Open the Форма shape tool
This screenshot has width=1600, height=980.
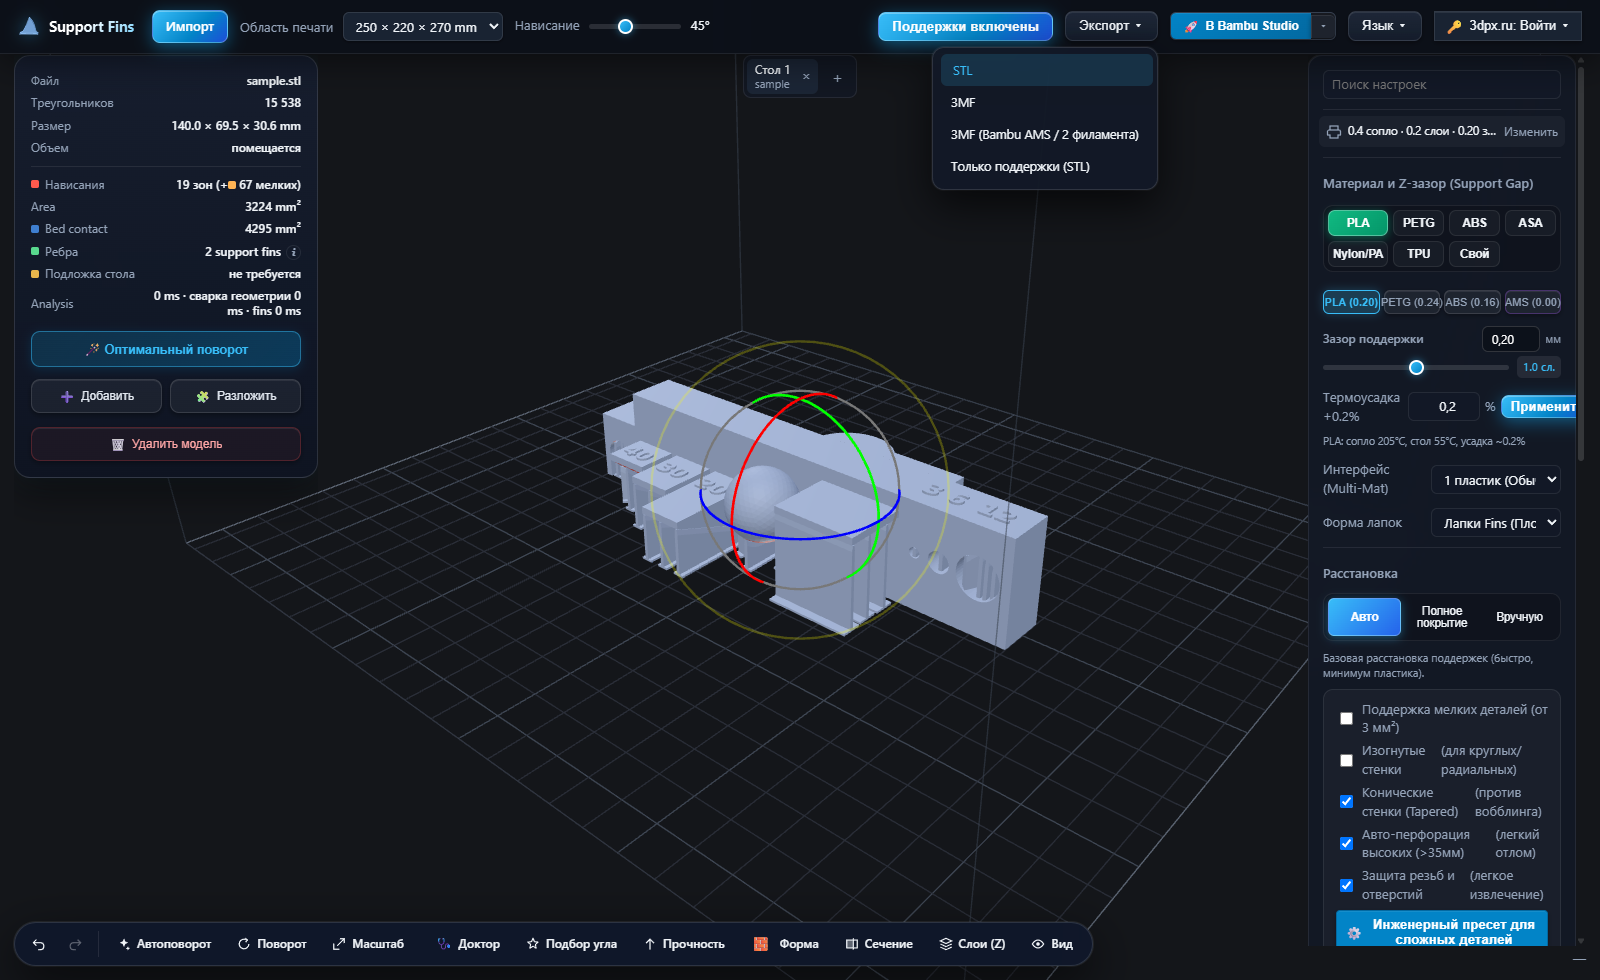tap(786, 944)
